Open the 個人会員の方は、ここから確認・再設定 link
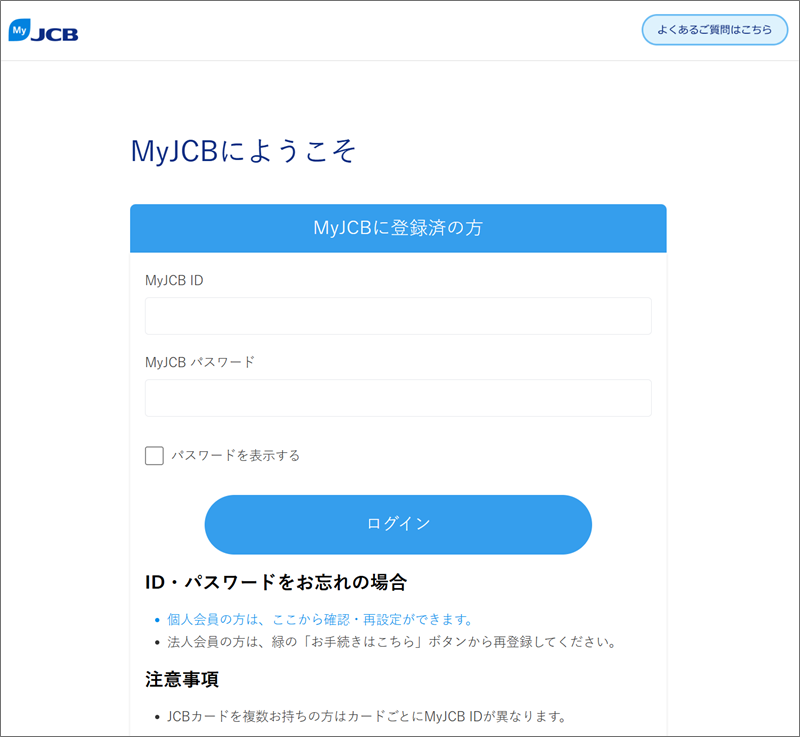Viewport: 800px width, 737px height. (320, 620)
